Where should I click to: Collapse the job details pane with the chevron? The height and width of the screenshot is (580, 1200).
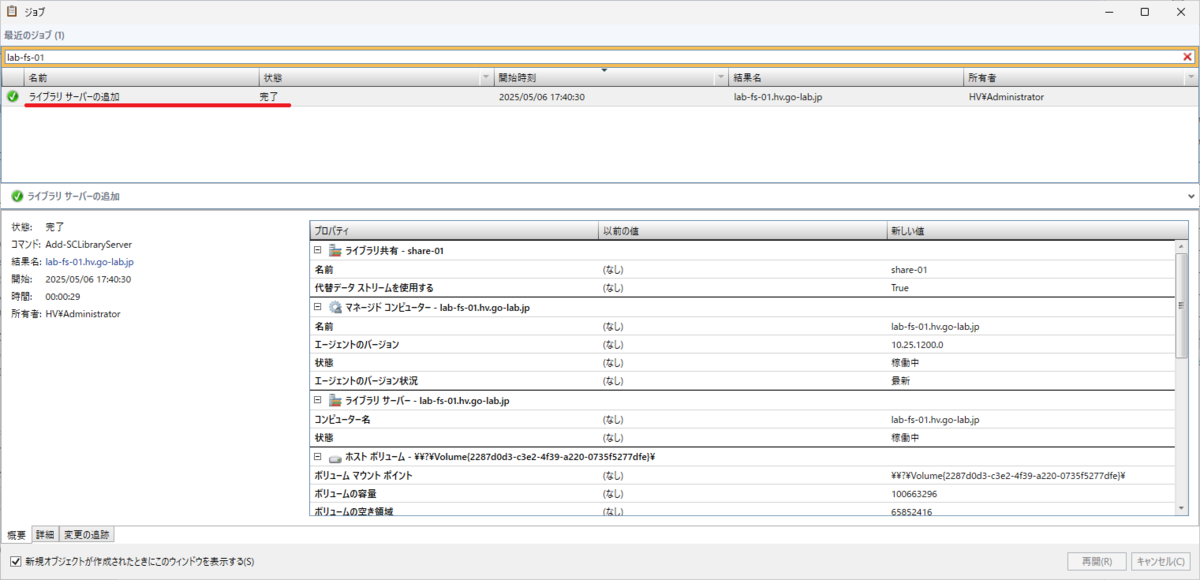pos(1190,197)
